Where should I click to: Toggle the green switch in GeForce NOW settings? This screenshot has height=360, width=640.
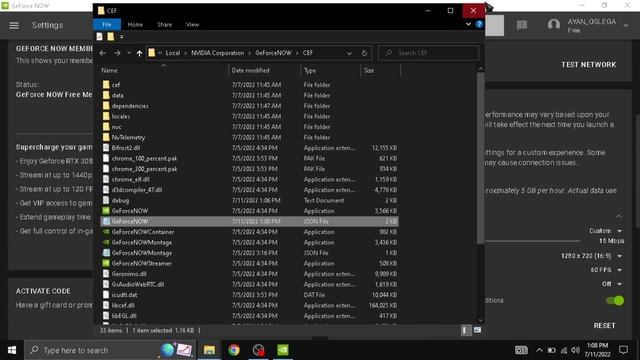pos(615,301)
